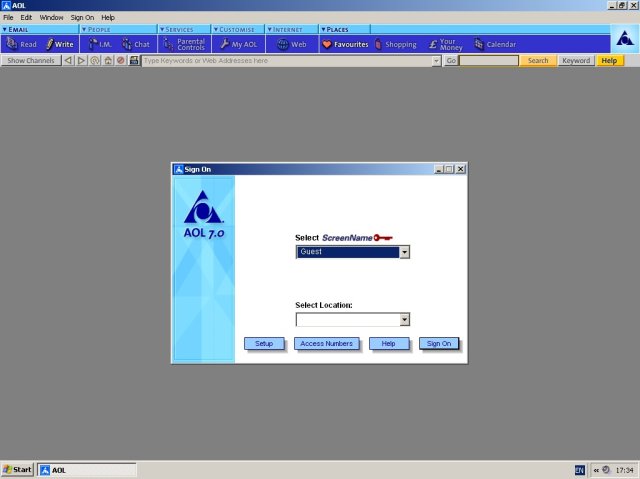Launch the Web globe icon
Screen dimensions: 640x479
coord(291,44)
